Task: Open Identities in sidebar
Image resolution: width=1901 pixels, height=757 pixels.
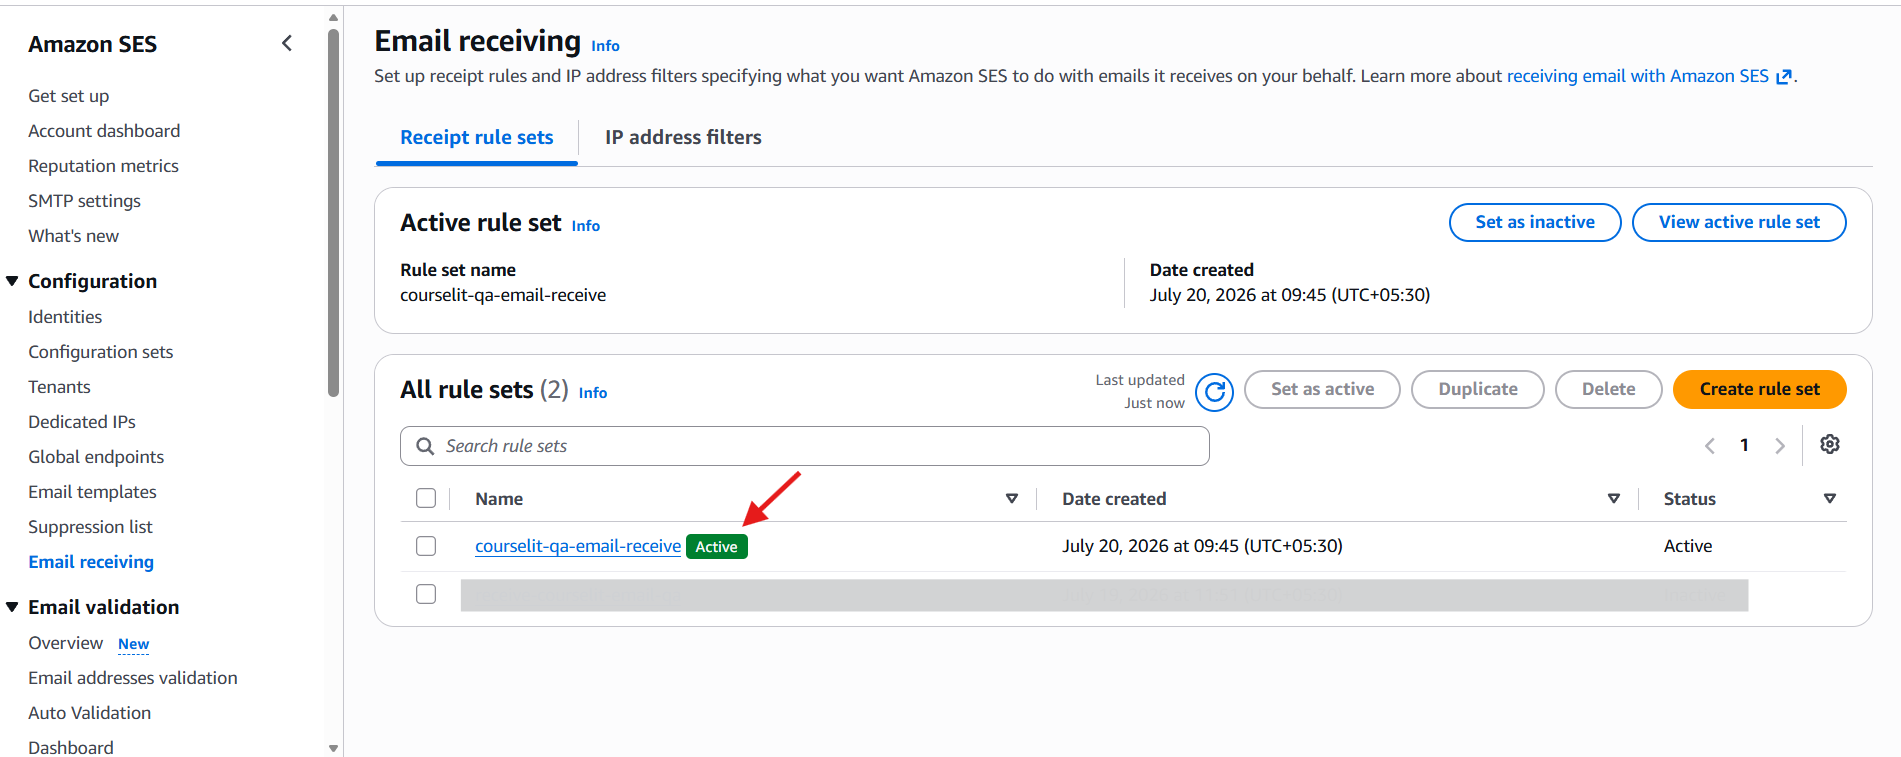Action: click(x=65, y=317)
